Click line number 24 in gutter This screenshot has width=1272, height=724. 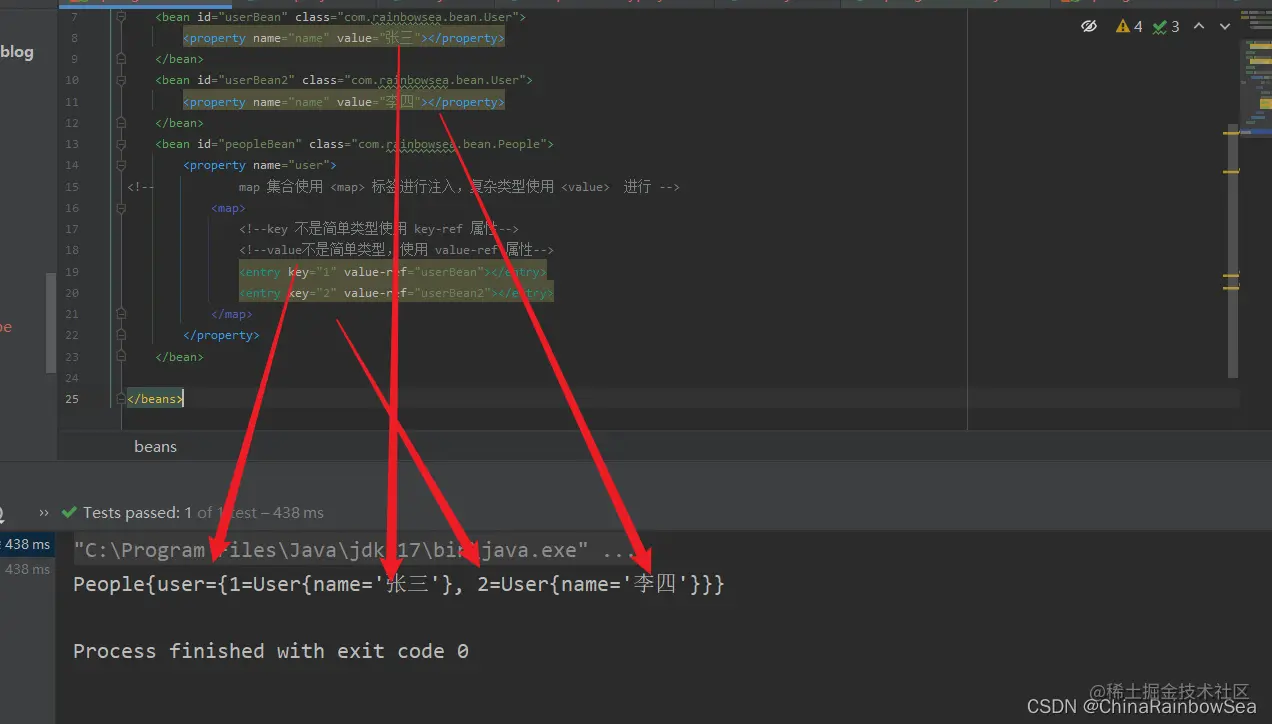coord(71,378)
